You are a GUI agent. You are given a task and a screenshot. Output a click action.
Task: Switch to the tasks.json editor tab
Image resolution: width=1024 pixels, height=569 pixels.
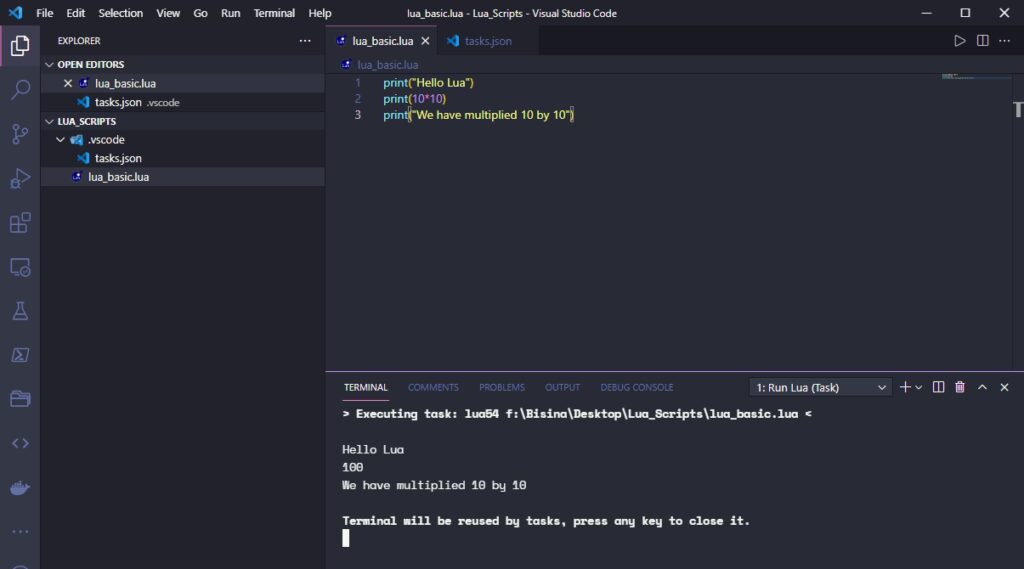480,41
